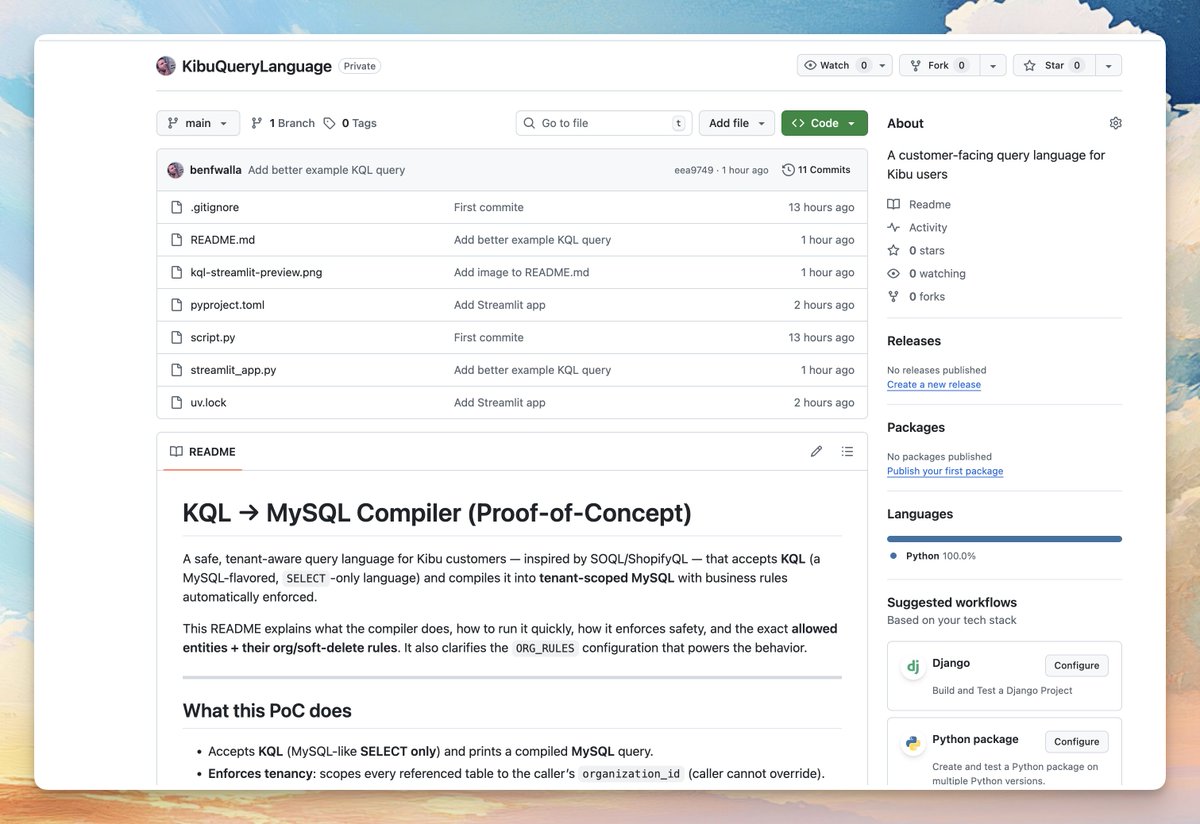
Task: Open the README outline list icon
Action: (x=848, y=452)
